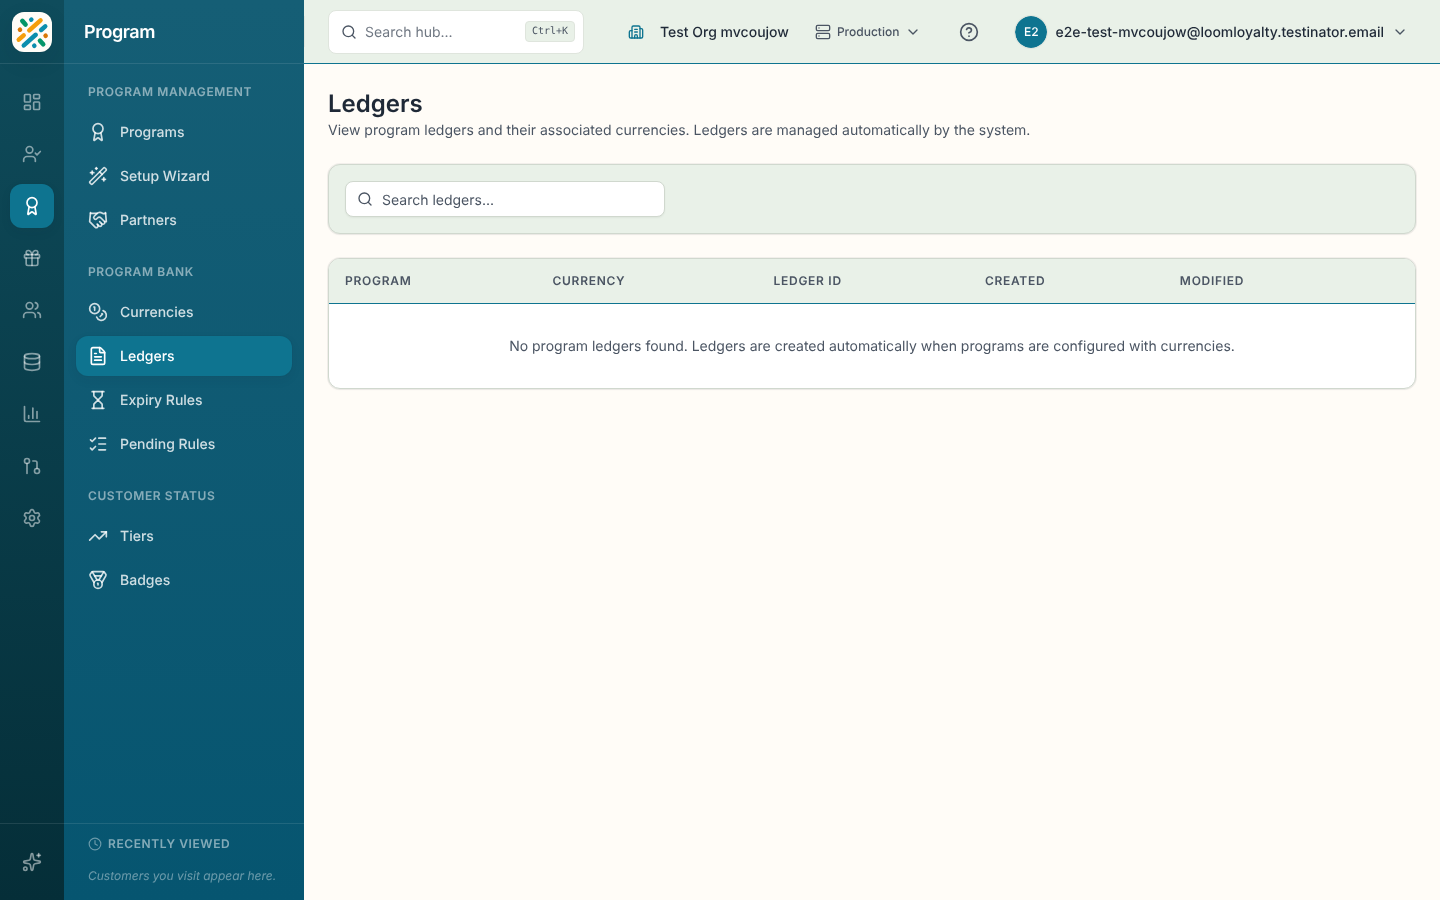Click the highlighted award ribbon icon in the left rail
The width and height of the screenshot is (1440, 900).
coord(32,206)
